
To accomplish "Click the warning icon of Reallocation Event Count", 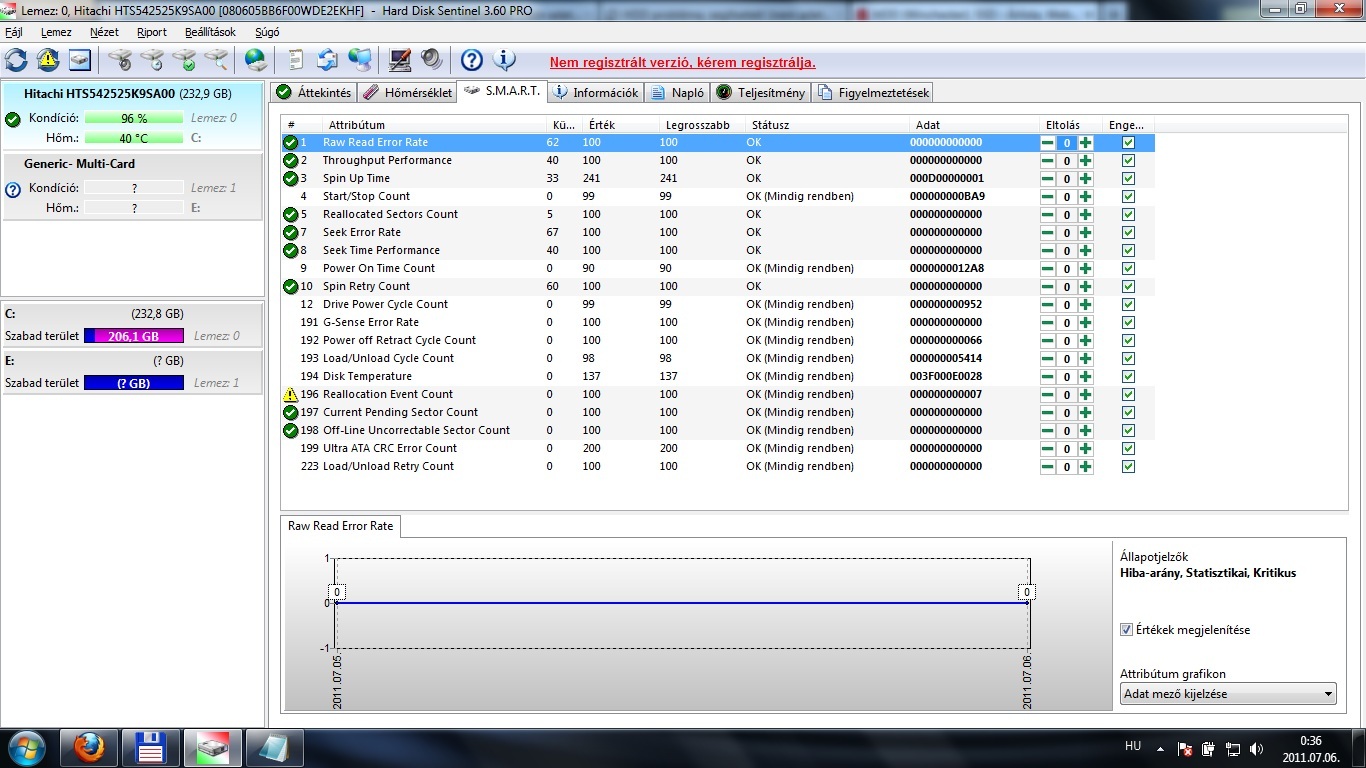I will click(x=290, y=394).
